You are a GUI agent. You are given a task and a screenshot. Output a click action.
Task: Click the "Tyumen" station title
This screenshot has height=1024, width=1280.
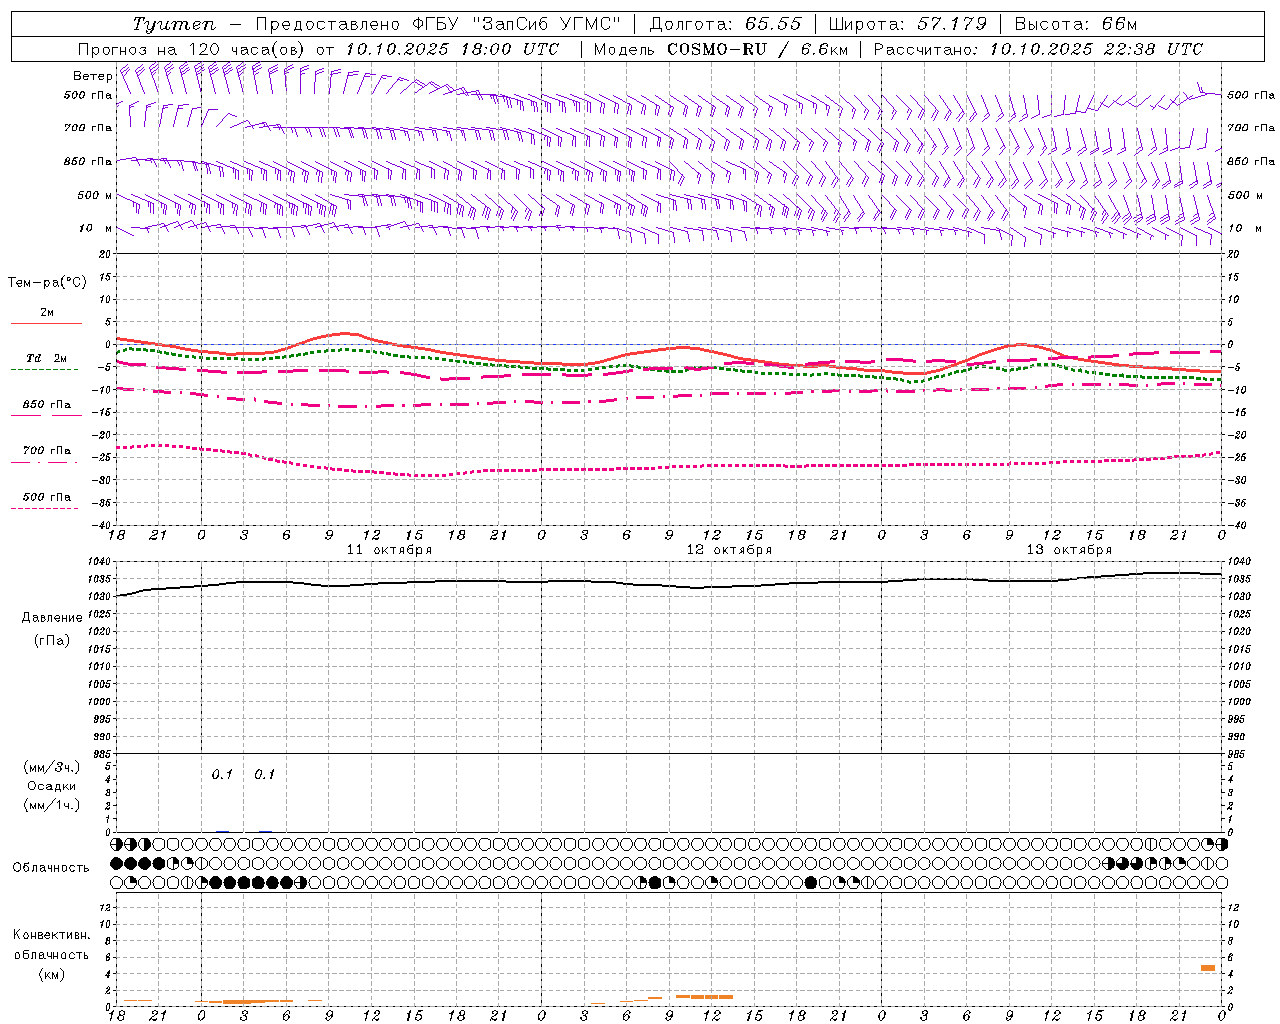pos(173,24)
